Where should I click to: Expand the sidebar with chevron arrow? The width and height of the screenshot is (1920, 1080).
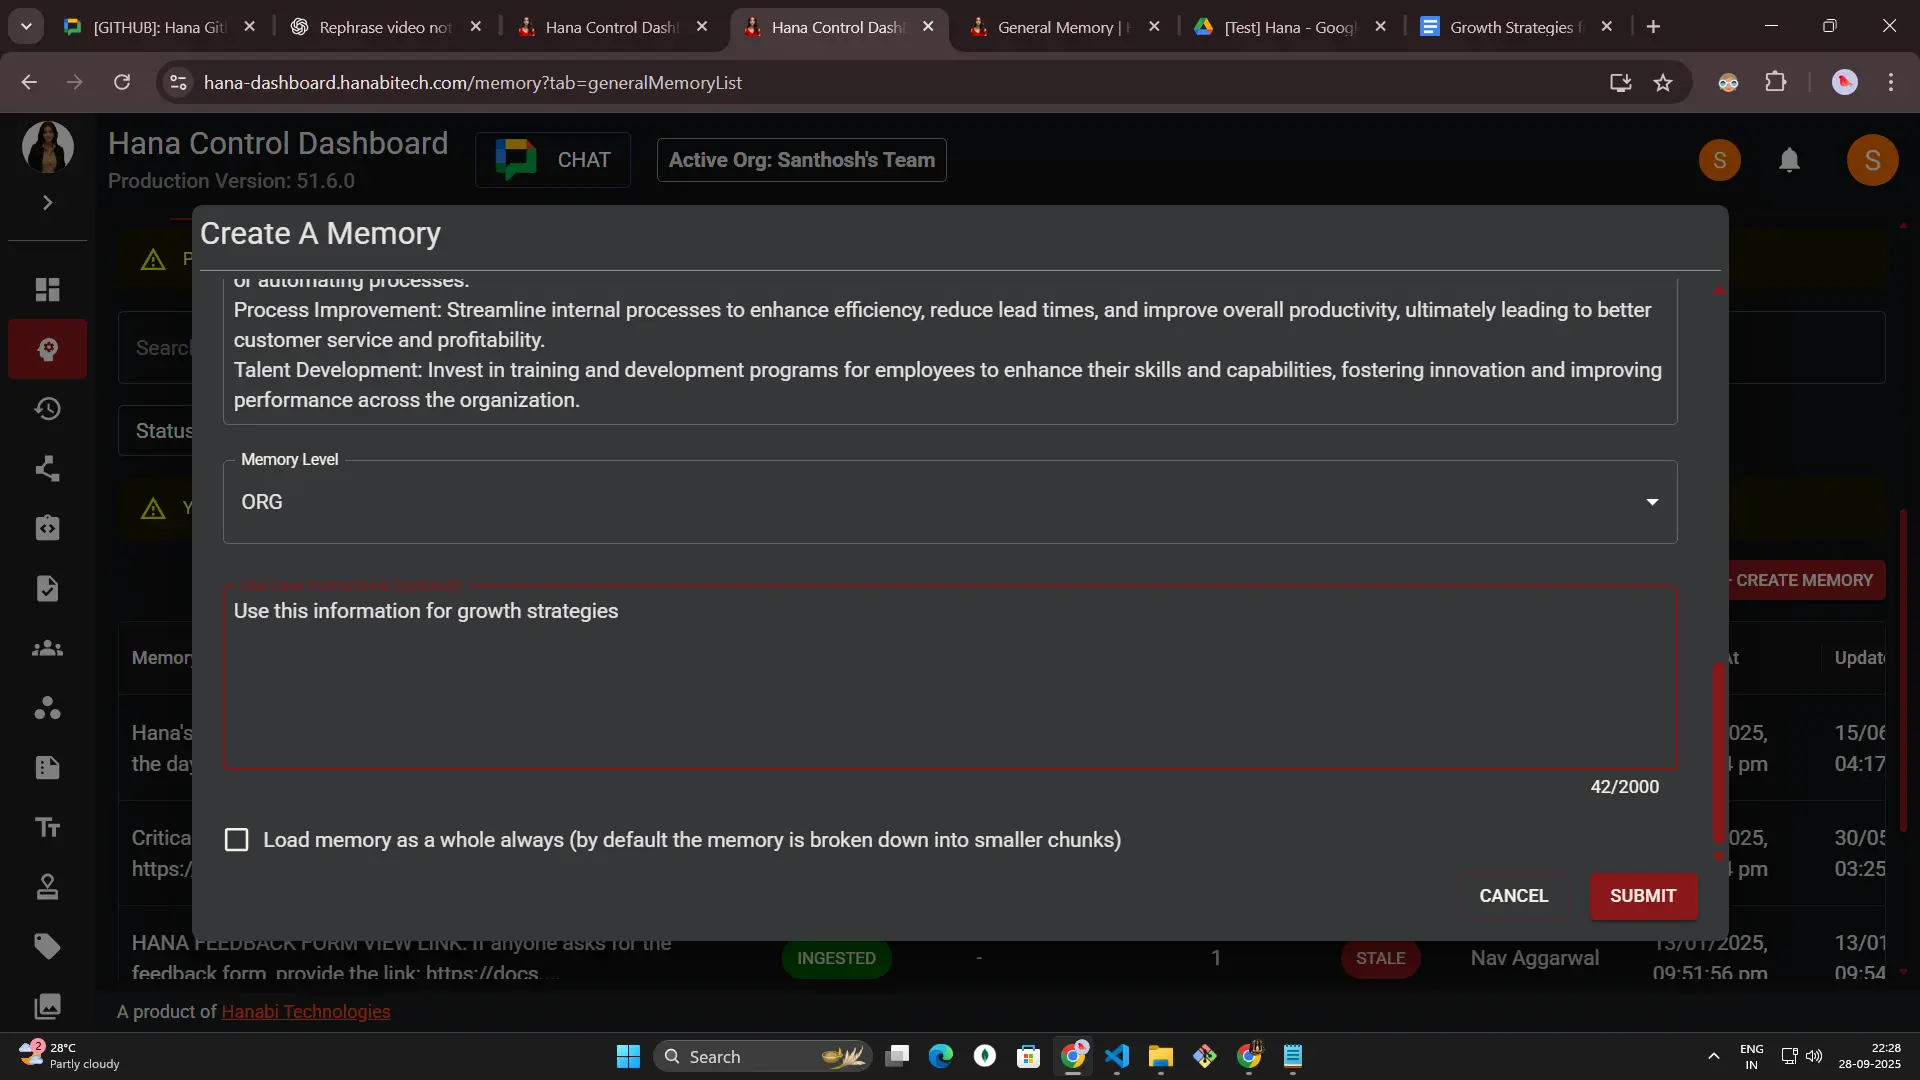pos(47,203)
